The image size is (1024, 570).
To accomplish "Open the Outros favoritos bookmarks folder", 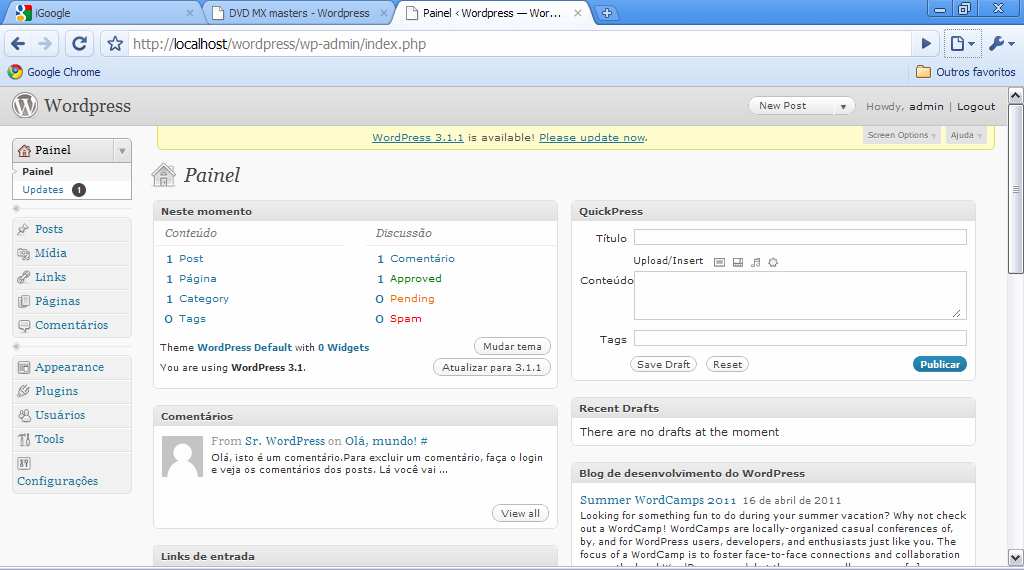I will (x=965, y=72).
